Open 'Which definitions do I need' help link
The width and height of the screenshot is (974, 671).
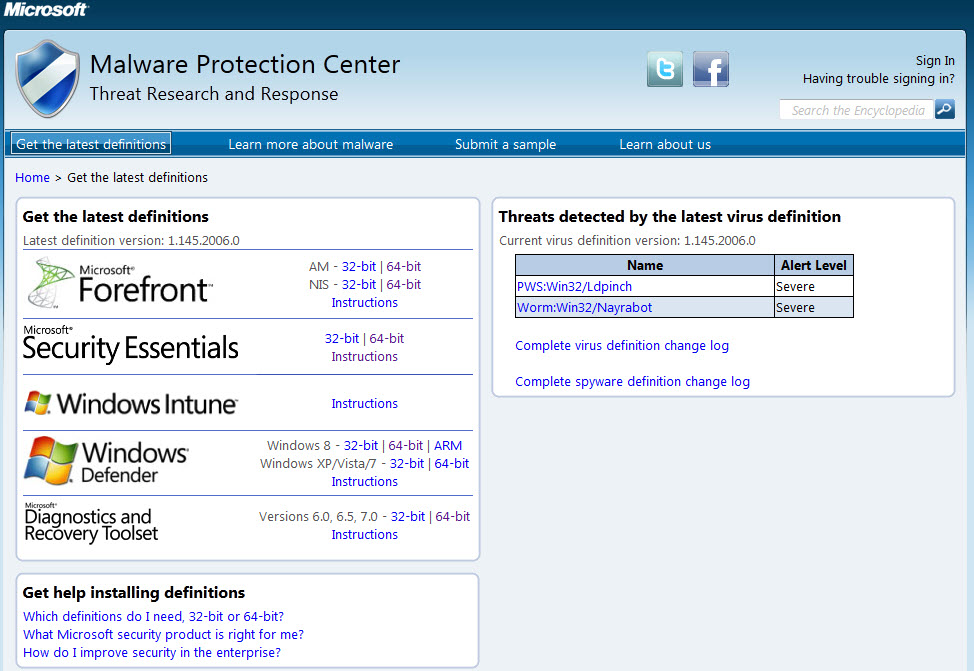tap(153, 616)
